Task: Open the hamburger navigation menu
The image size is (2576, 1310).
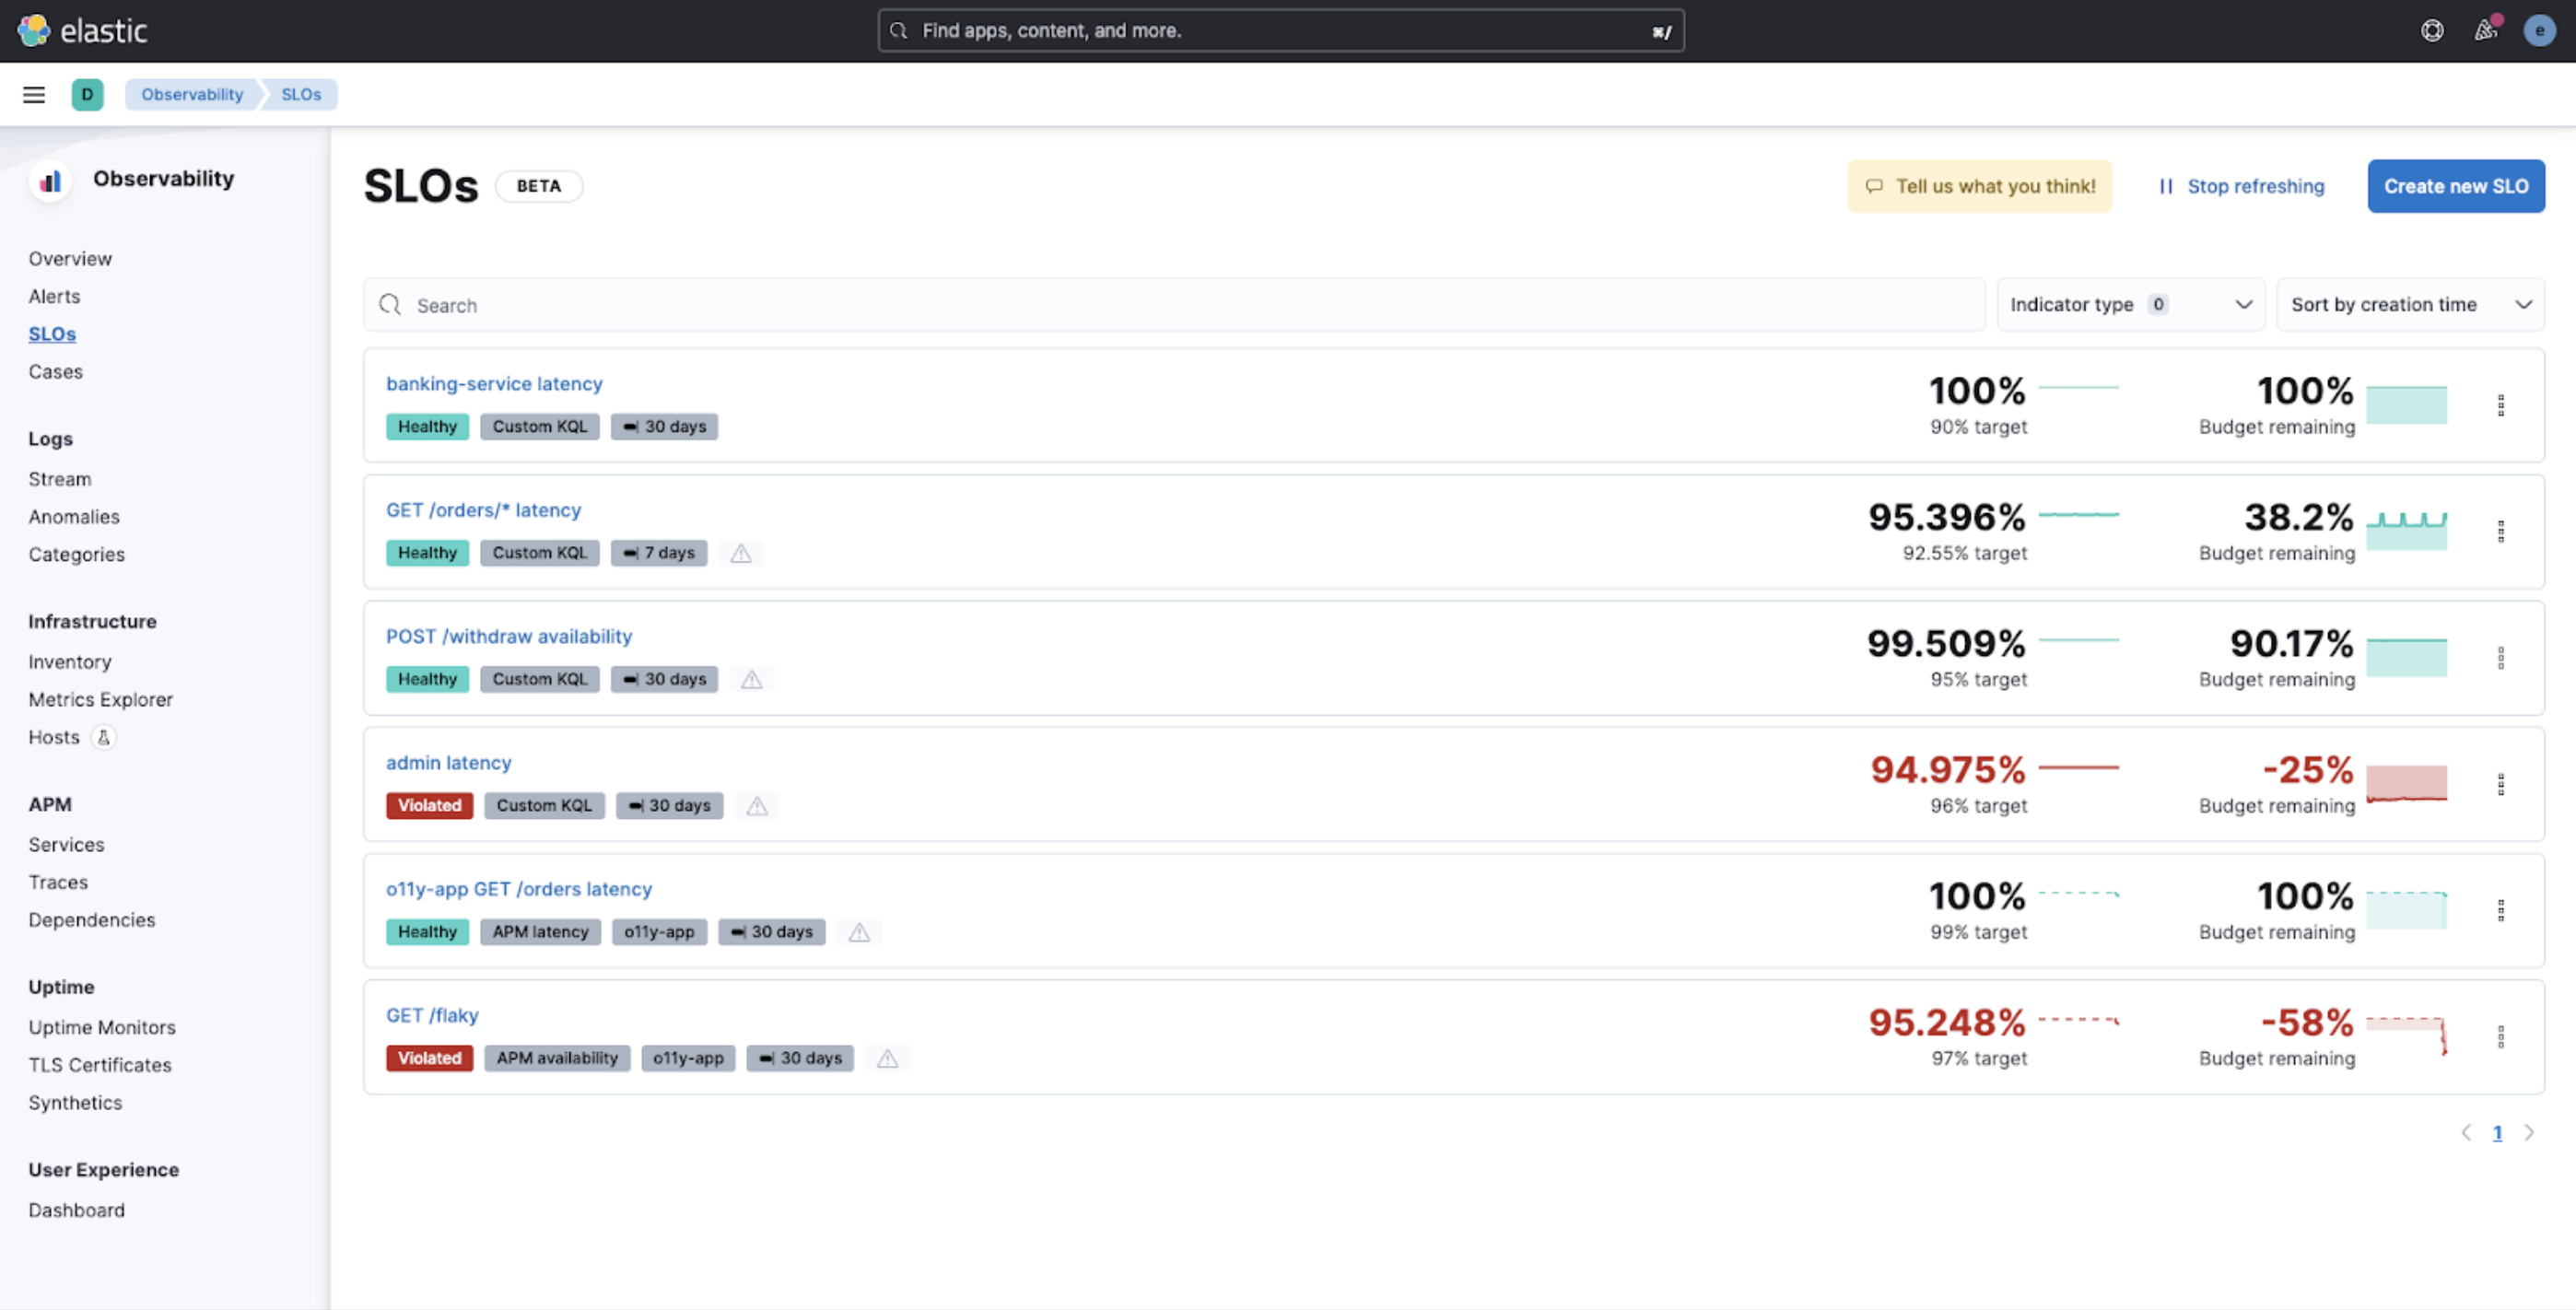Action: click(x=34, y=94)
